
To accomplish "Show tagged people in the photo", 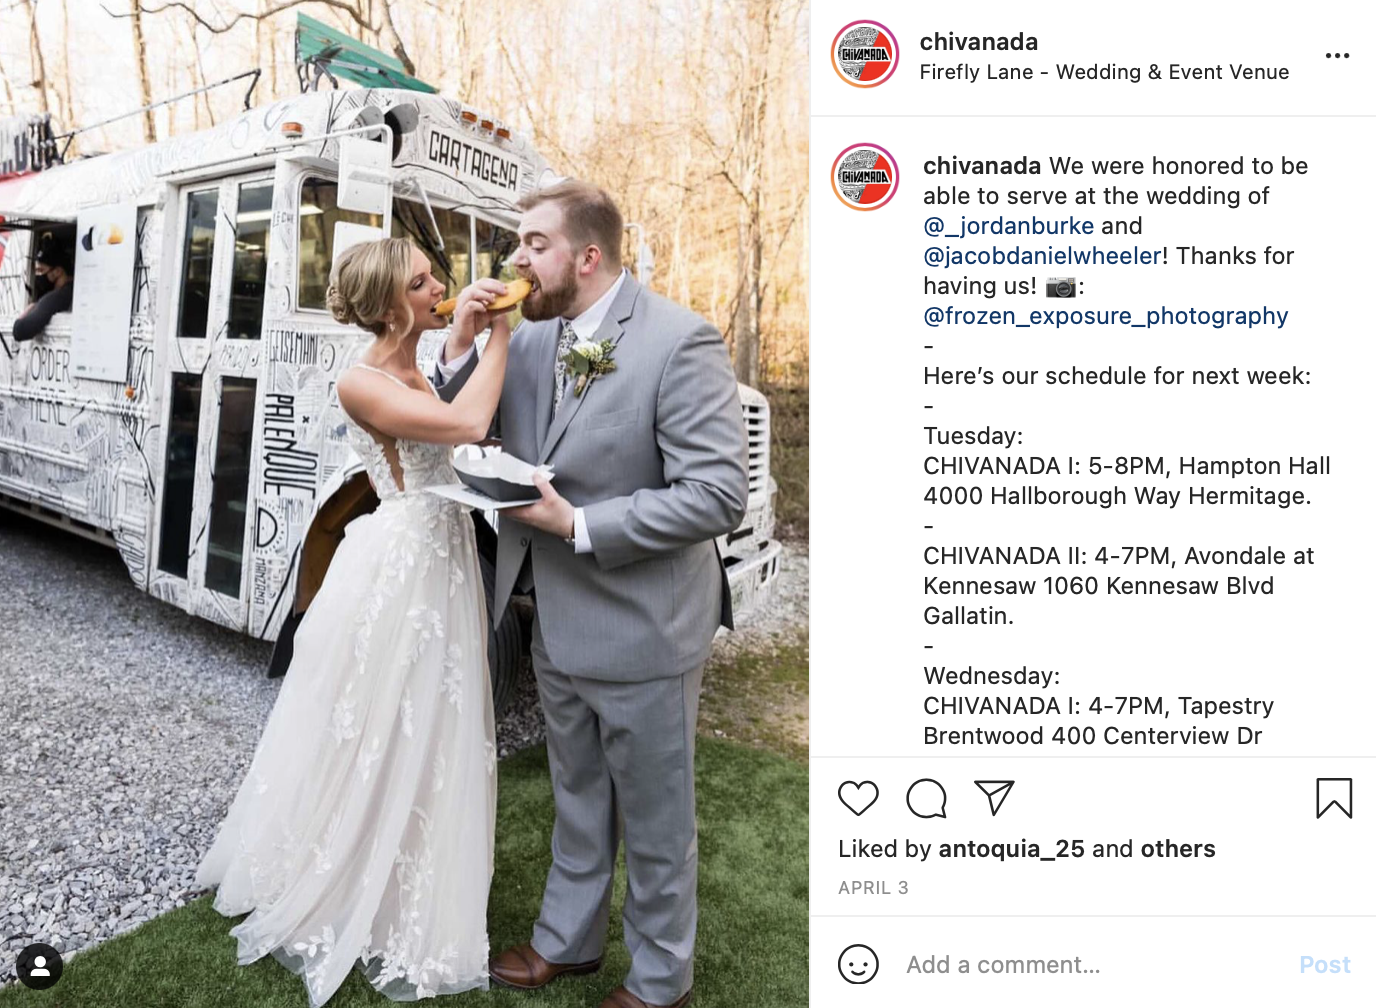I will click(x=40, y=966).
